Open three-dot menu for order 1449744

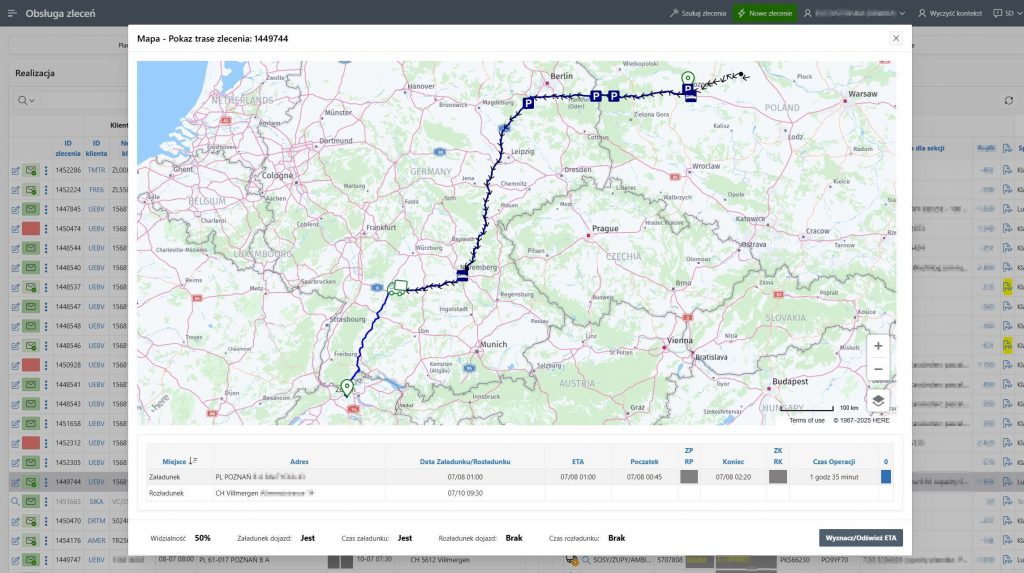[x=46, y=482]
